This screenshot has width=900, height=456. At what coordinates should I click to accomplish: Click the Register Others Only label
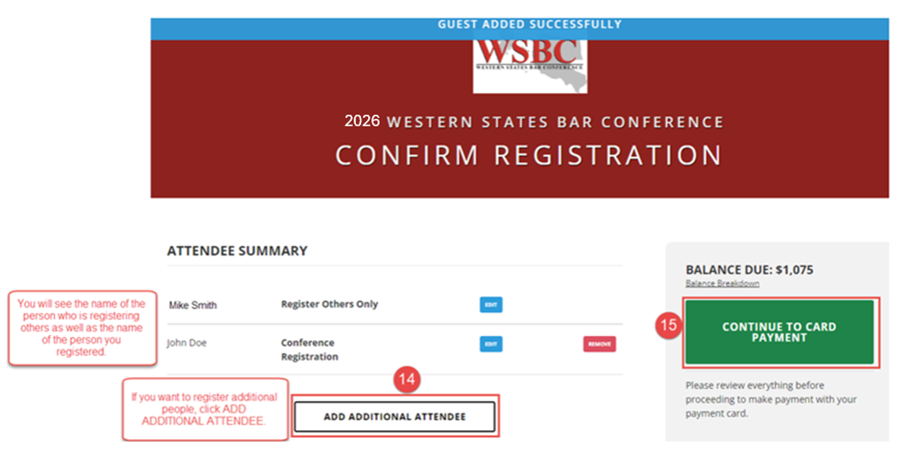[329, 304]
